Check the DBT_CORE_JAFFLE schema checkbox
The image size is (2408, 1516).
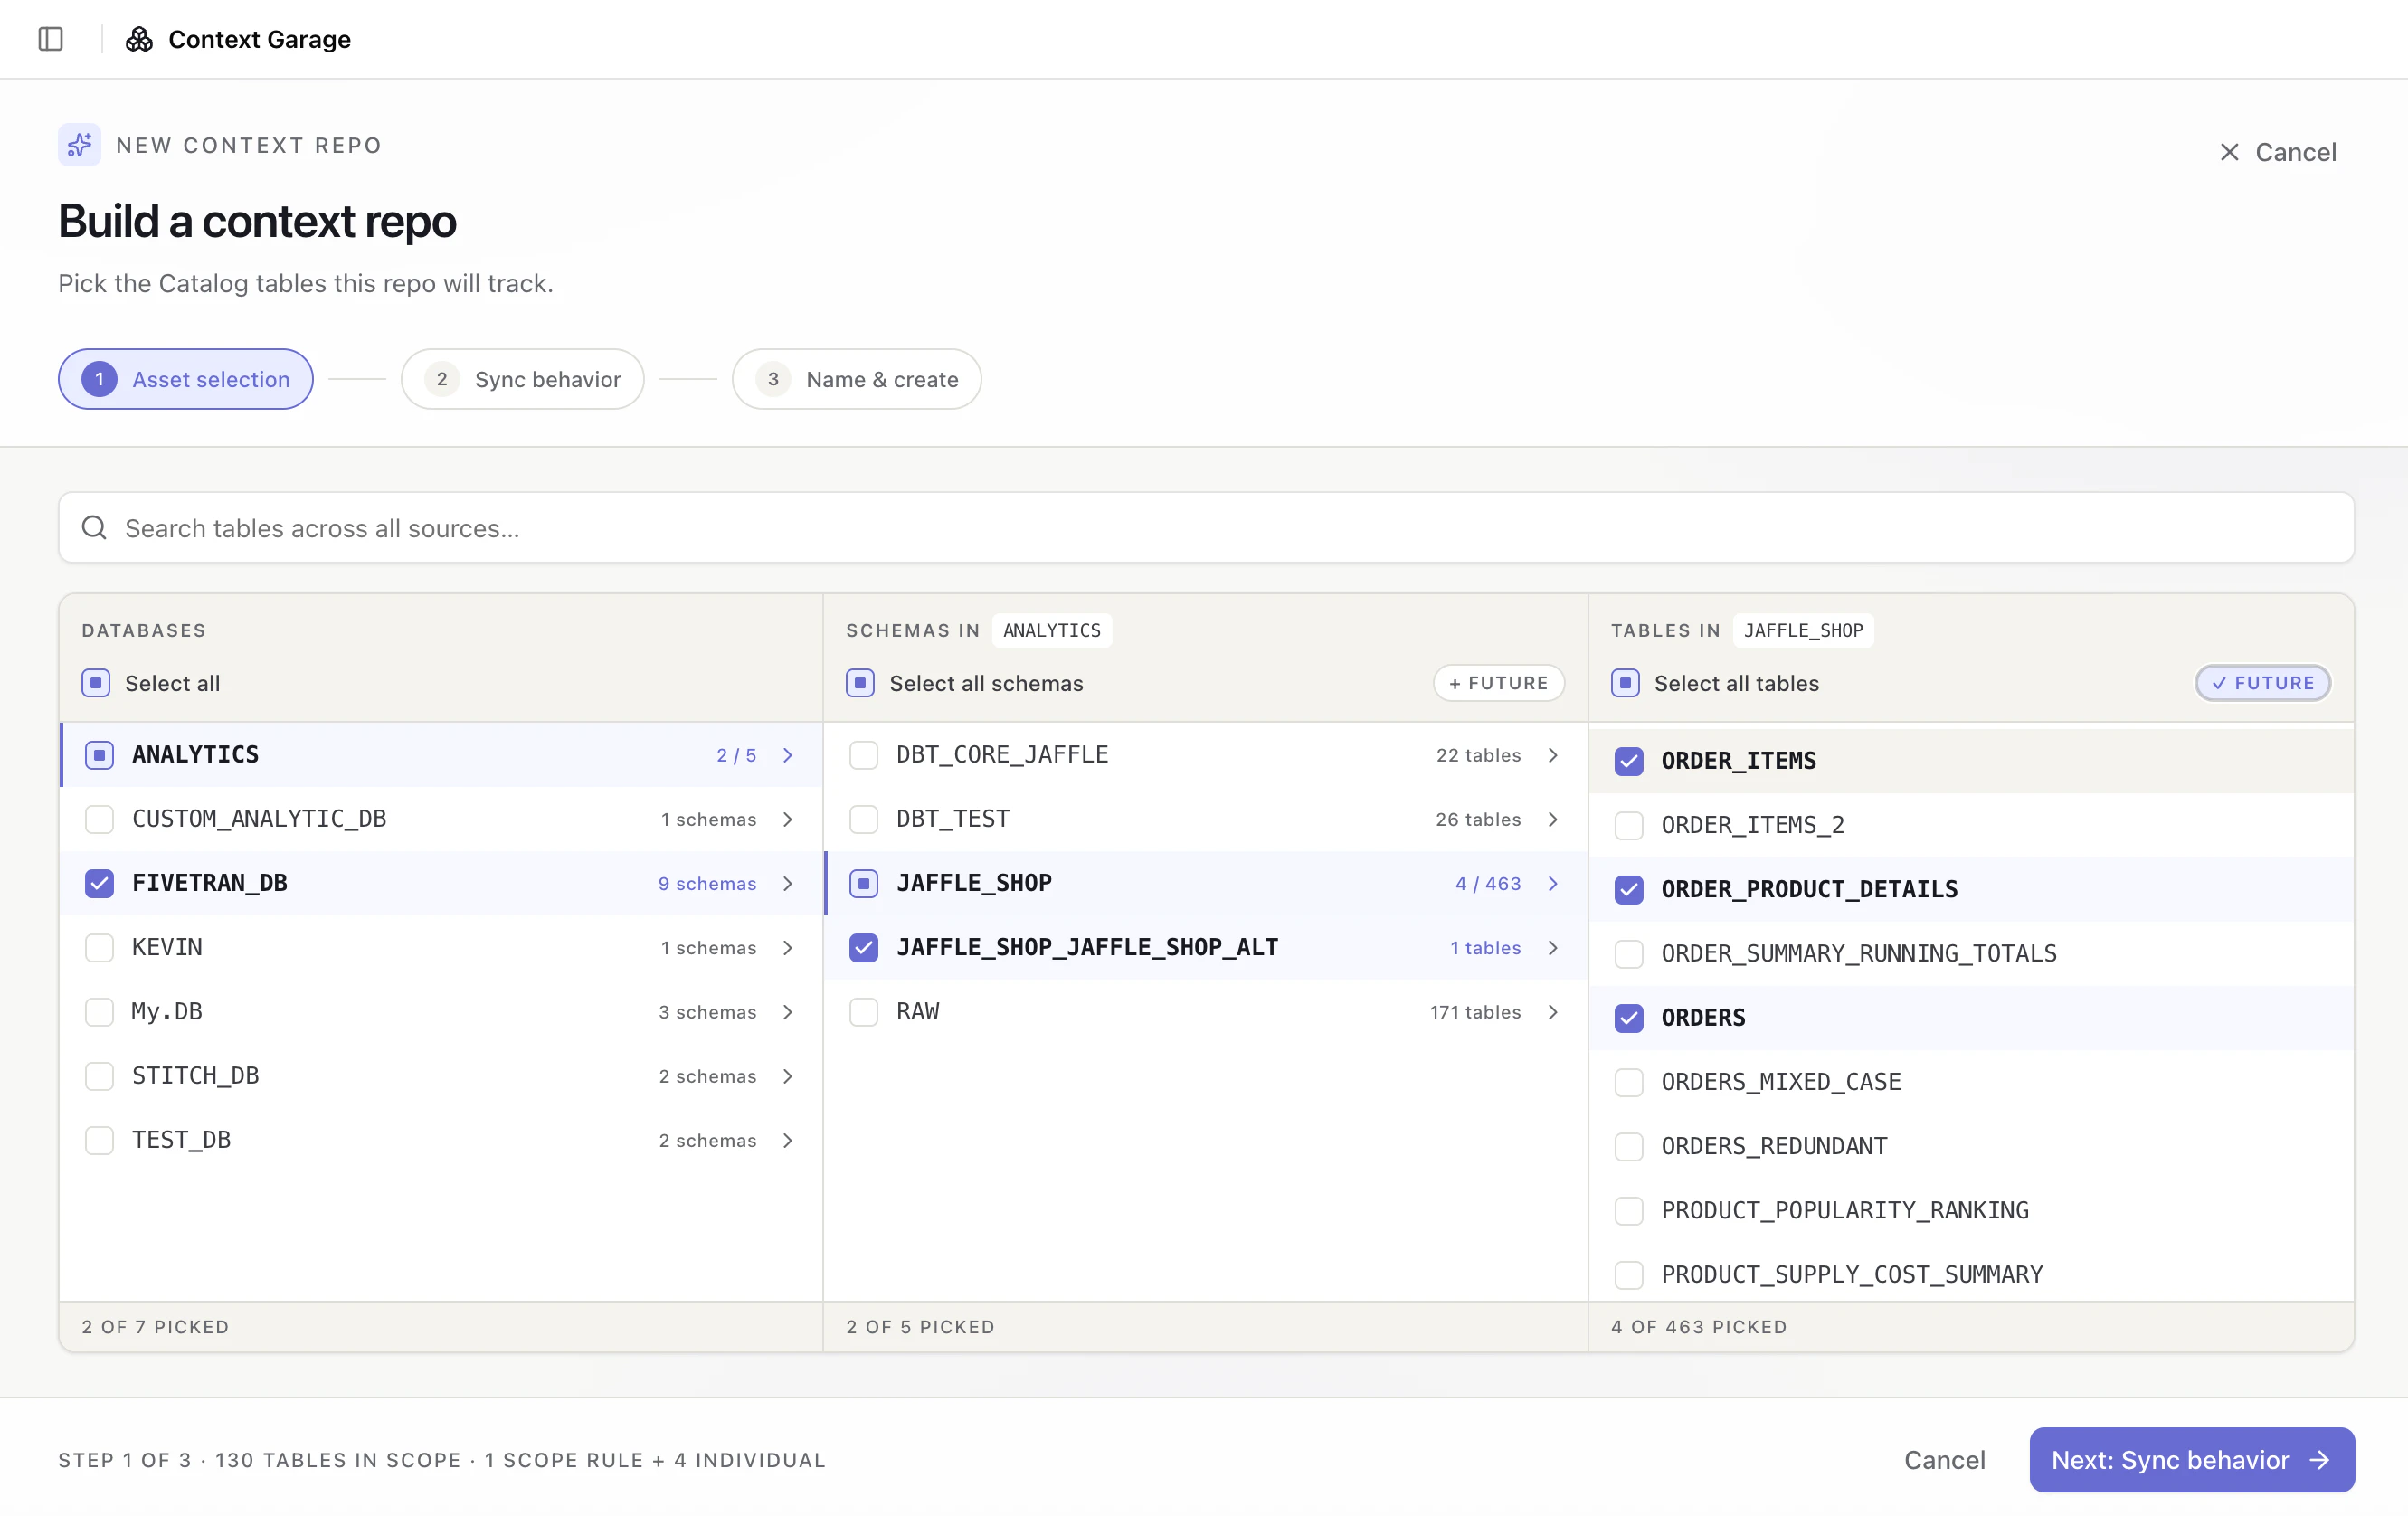click(864, 755)
